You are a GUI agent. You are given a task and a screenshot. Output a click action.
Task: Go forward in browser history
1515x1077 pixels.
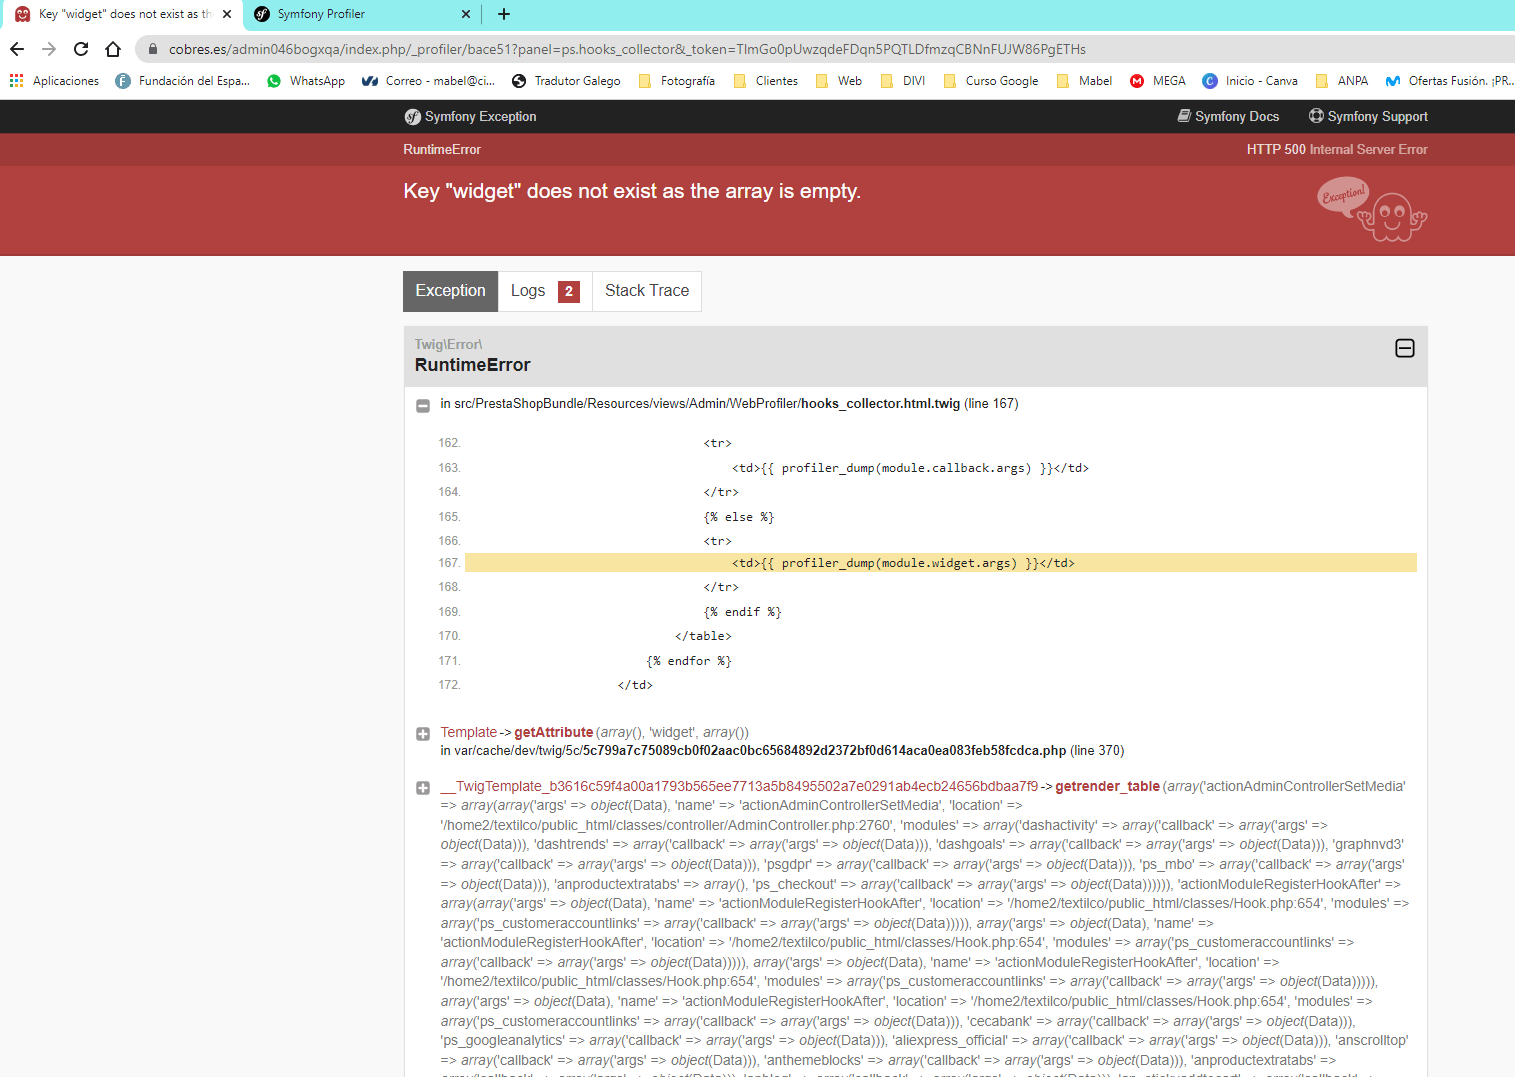coord(49,49)
